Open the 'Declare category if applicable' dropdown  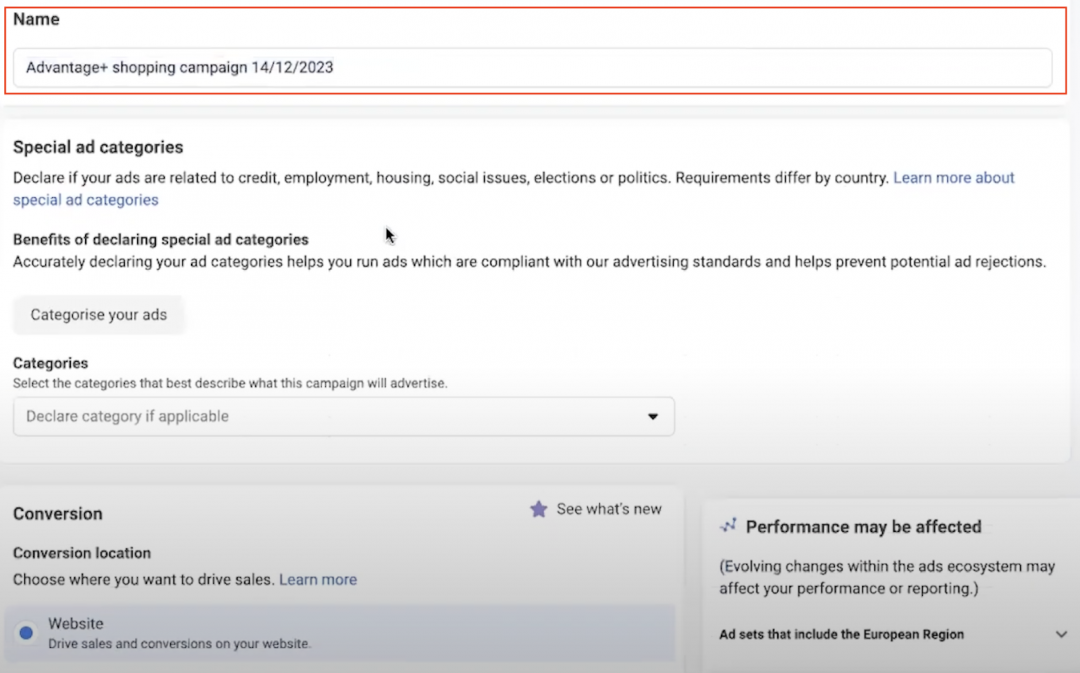(x=344, y=416)
